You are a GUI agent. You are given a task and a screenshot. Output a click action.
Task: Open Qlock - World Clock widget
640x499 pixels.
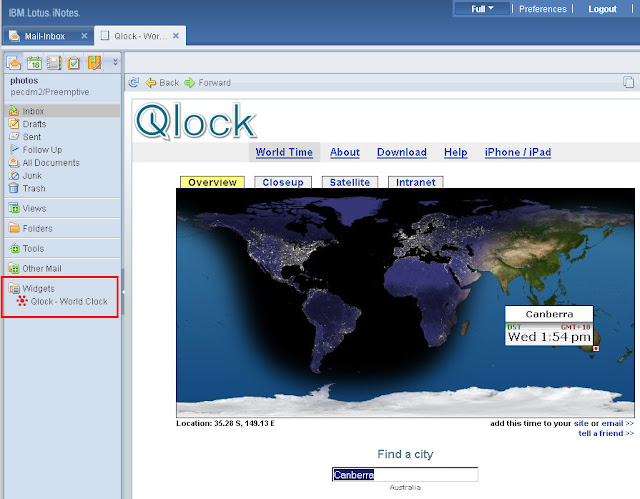click(x=69, y=302)
